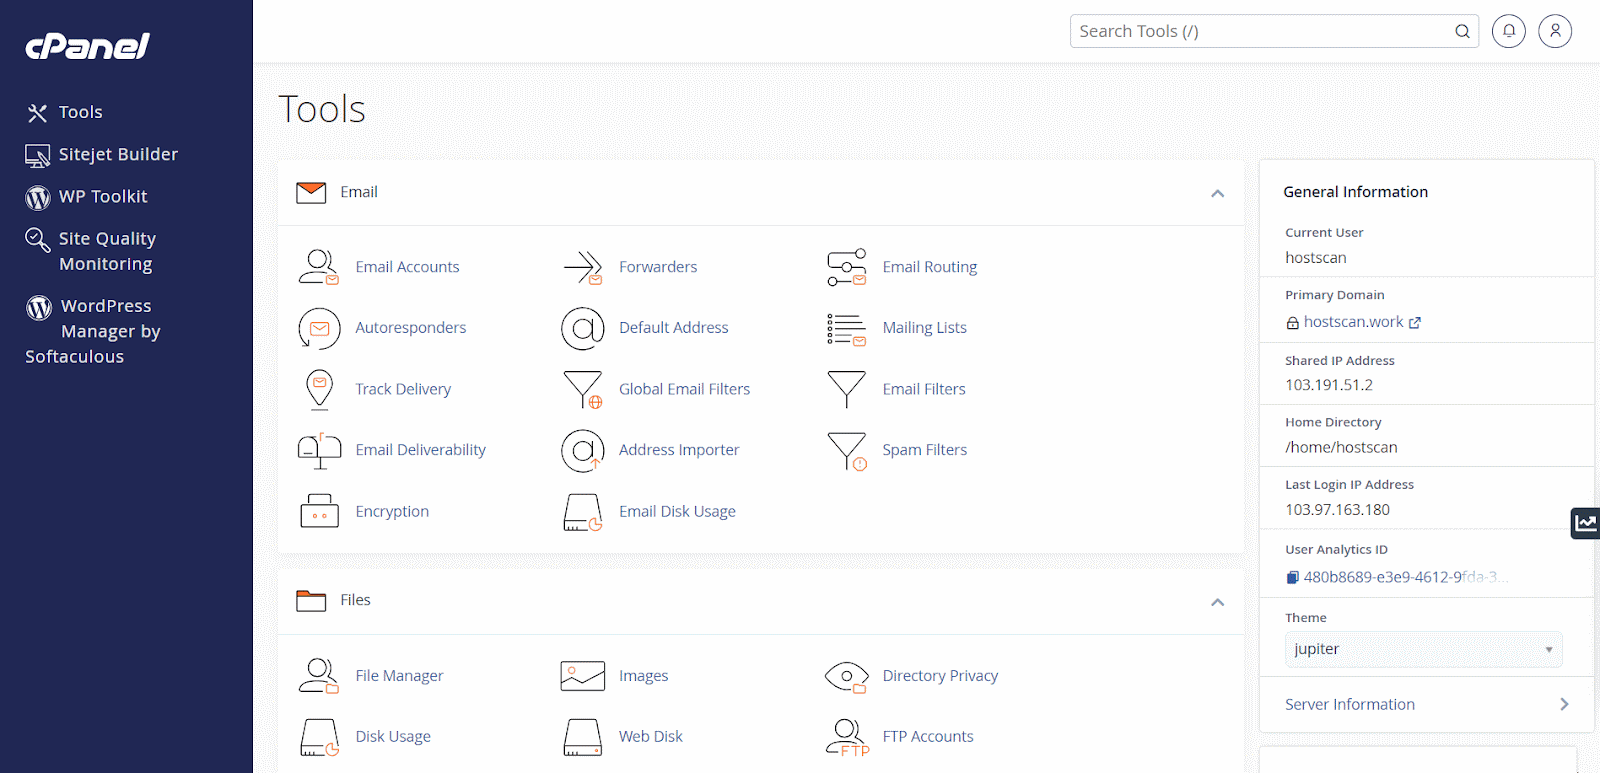Screen dimensions: 1600x773
Task: Click the Encryption icon
Action: click(319, 511)
